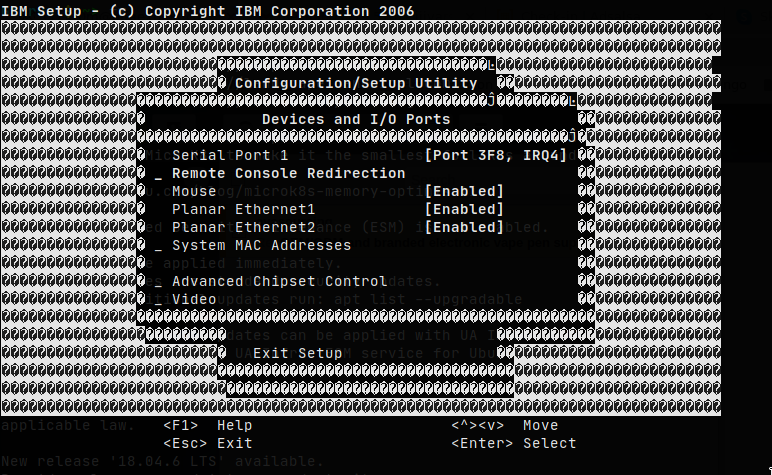This screenshot has width=772, height=475.
Task: Click the <Enter> Select hint
Action: coord(513,443)
